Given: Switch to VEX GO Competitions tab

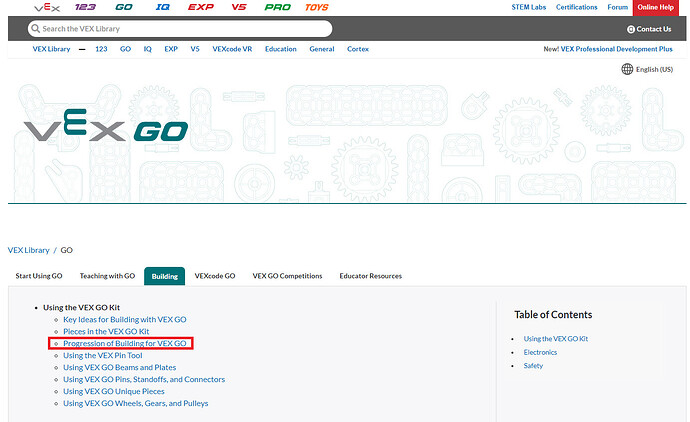Looking at the screenshot, I should coord(287,276).
